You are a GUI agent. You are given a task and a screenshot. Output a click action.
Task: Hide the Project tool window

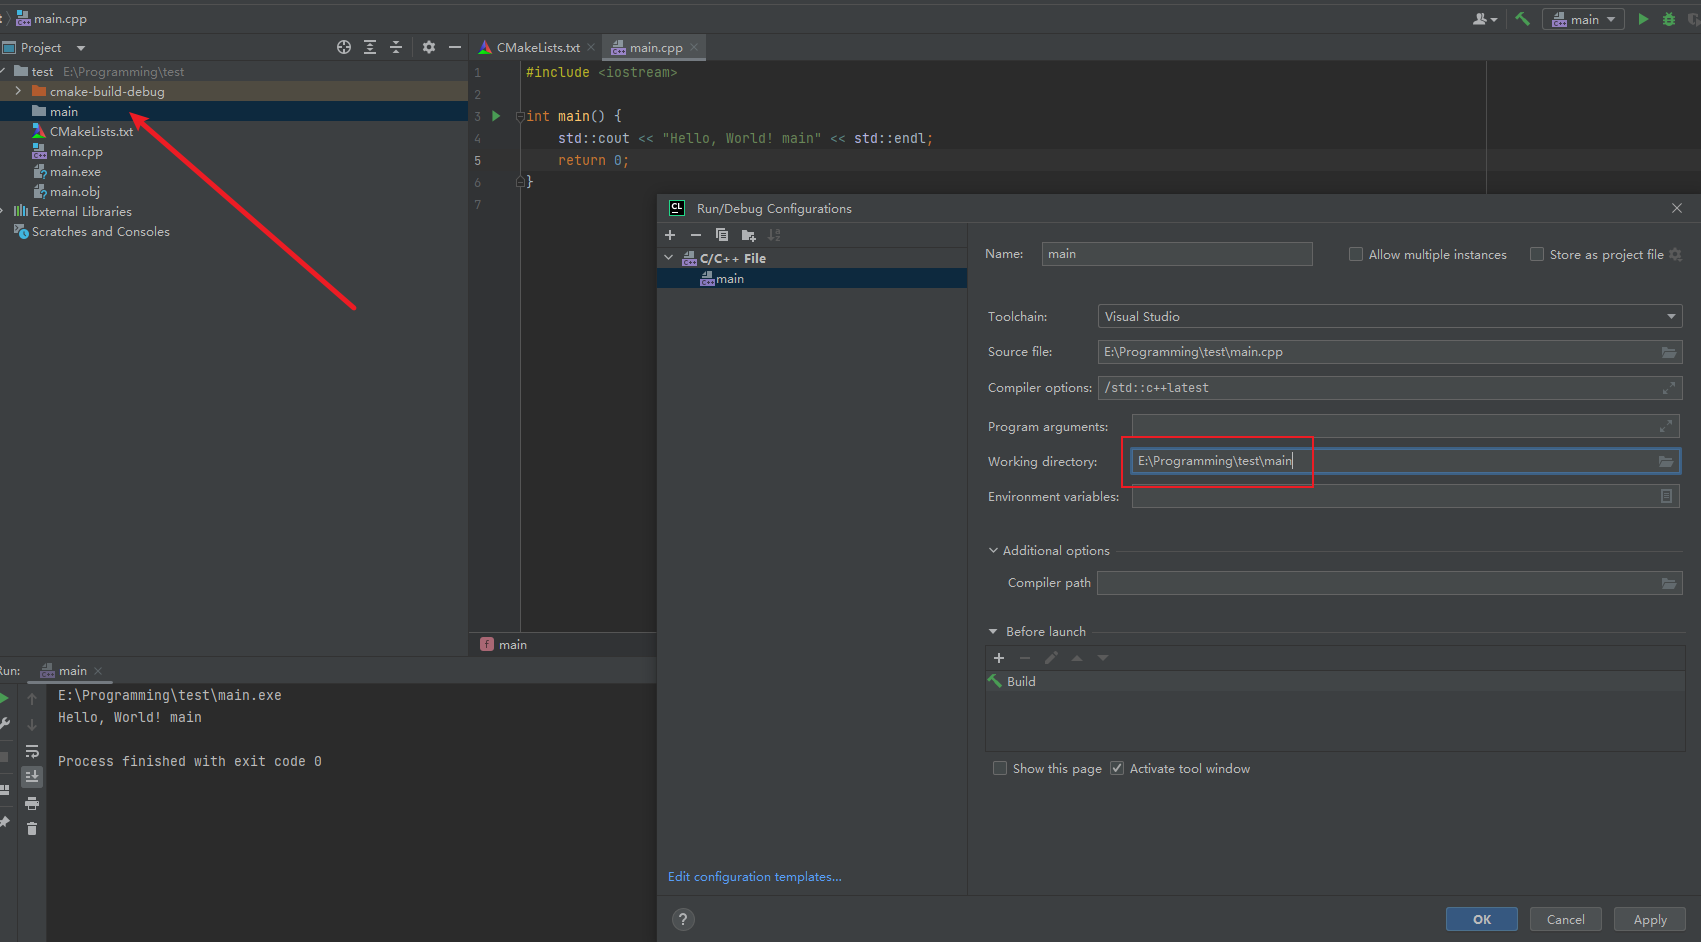point(455,47)
